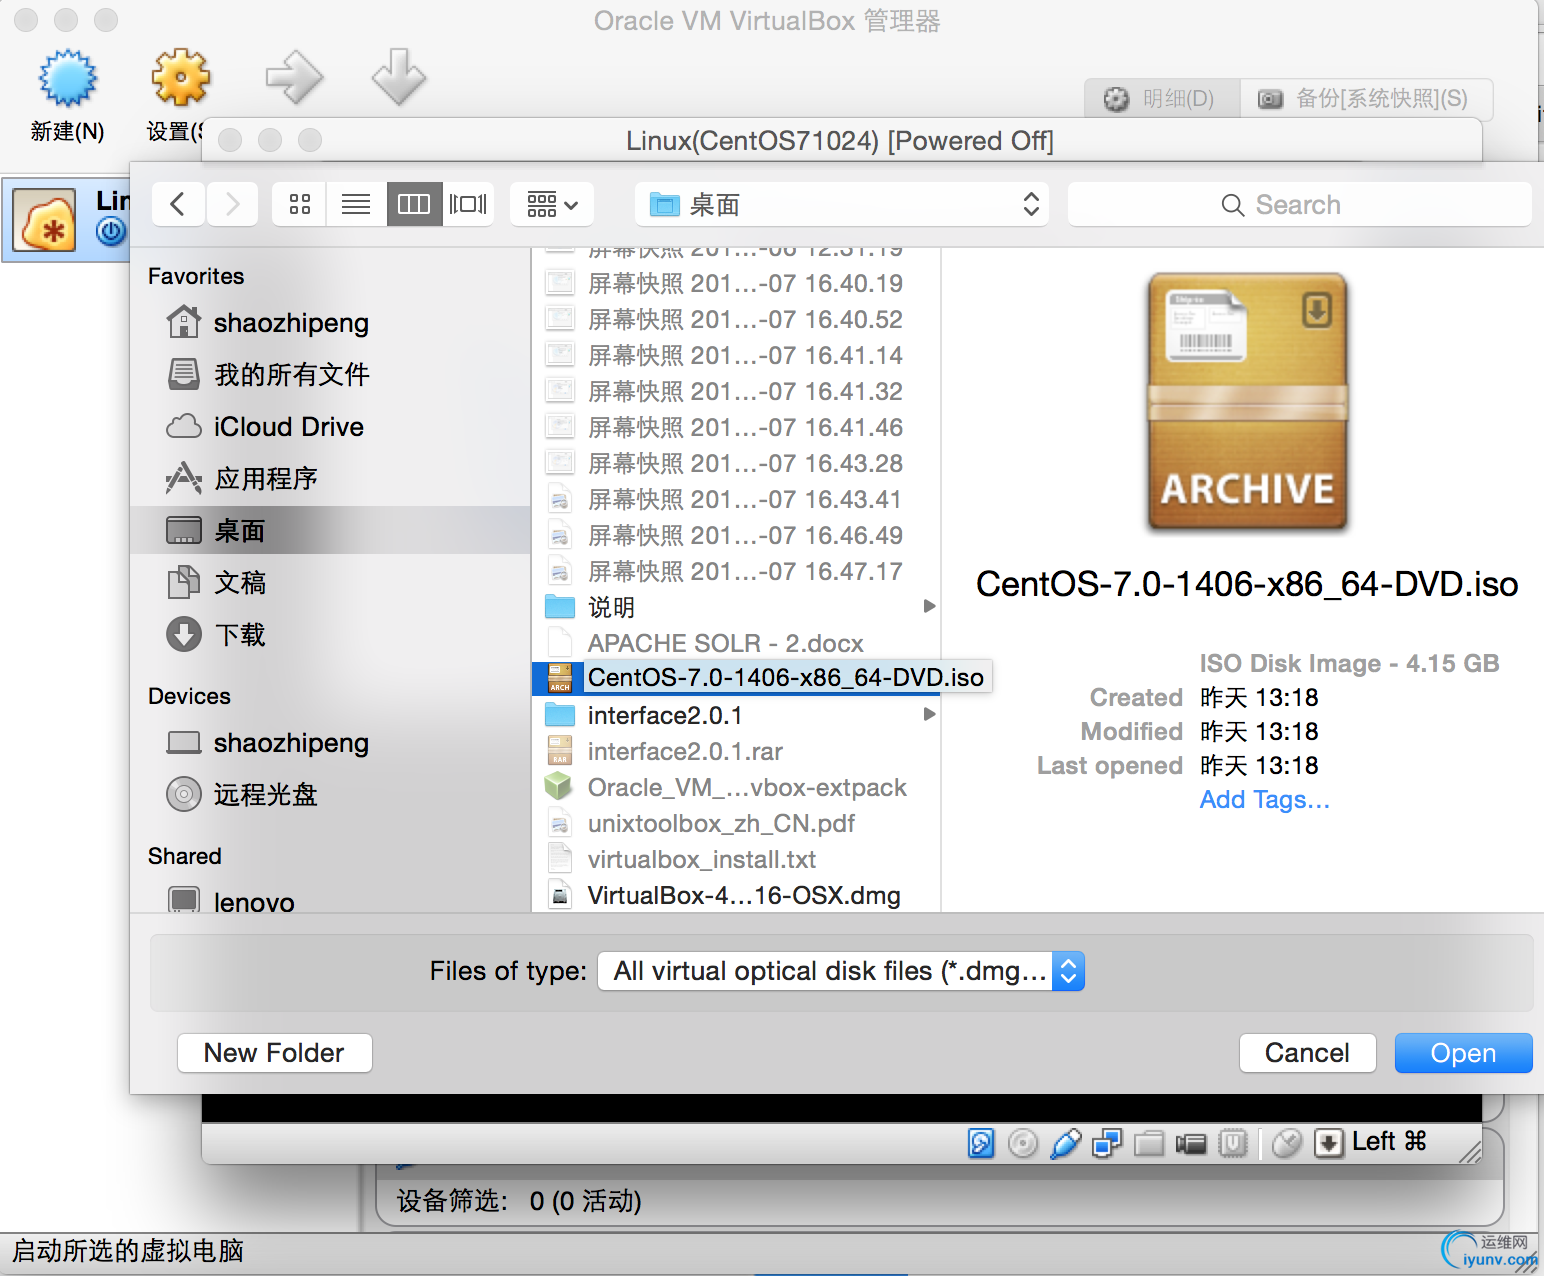Screen dimensions: 1544x1276
Task: Click the Settings (设置) gear icon
Action: coord(180,78)
